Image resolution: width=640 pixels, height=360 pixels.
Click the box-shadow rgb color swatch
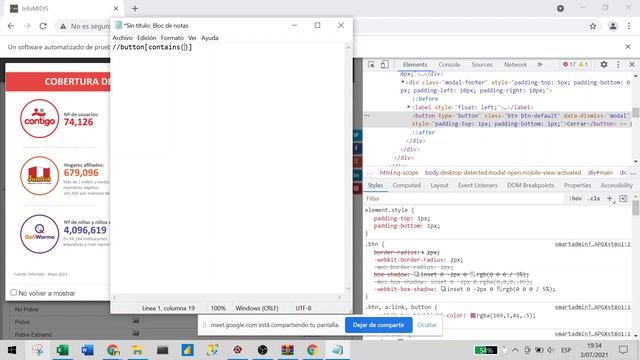(x=473, y=274)
